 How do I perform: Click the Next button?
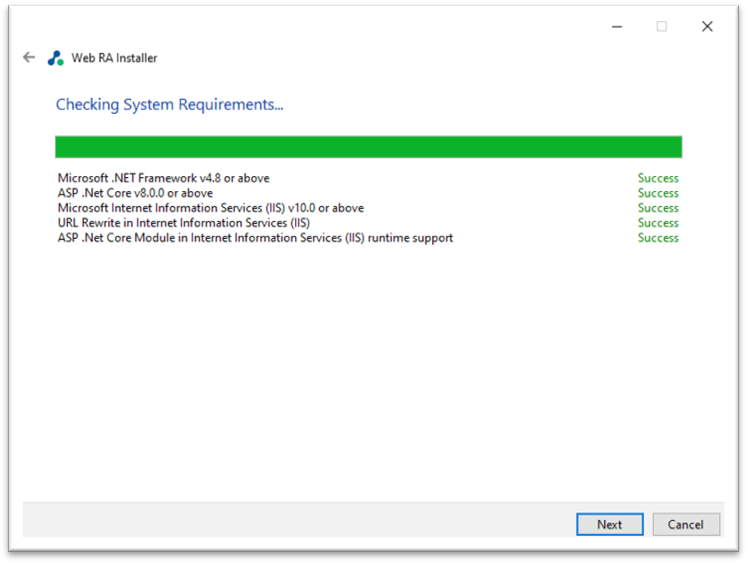tap(610, 524)
